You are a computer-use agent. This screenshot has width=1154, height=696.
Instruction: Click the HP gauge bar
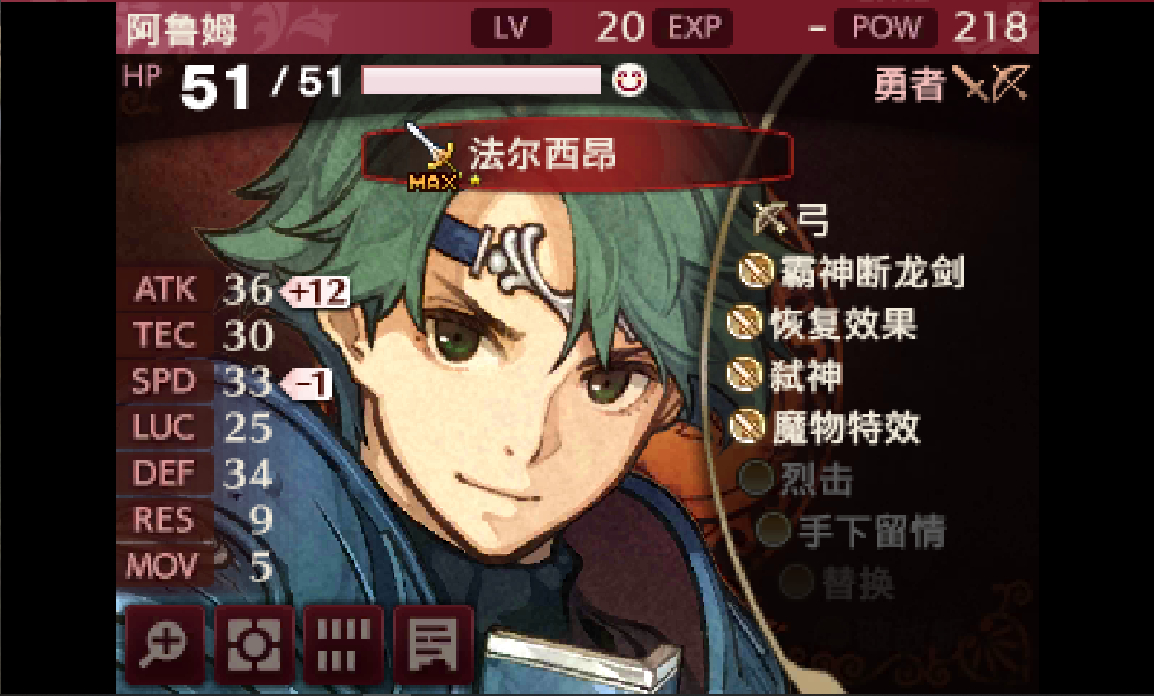point(481,80)
